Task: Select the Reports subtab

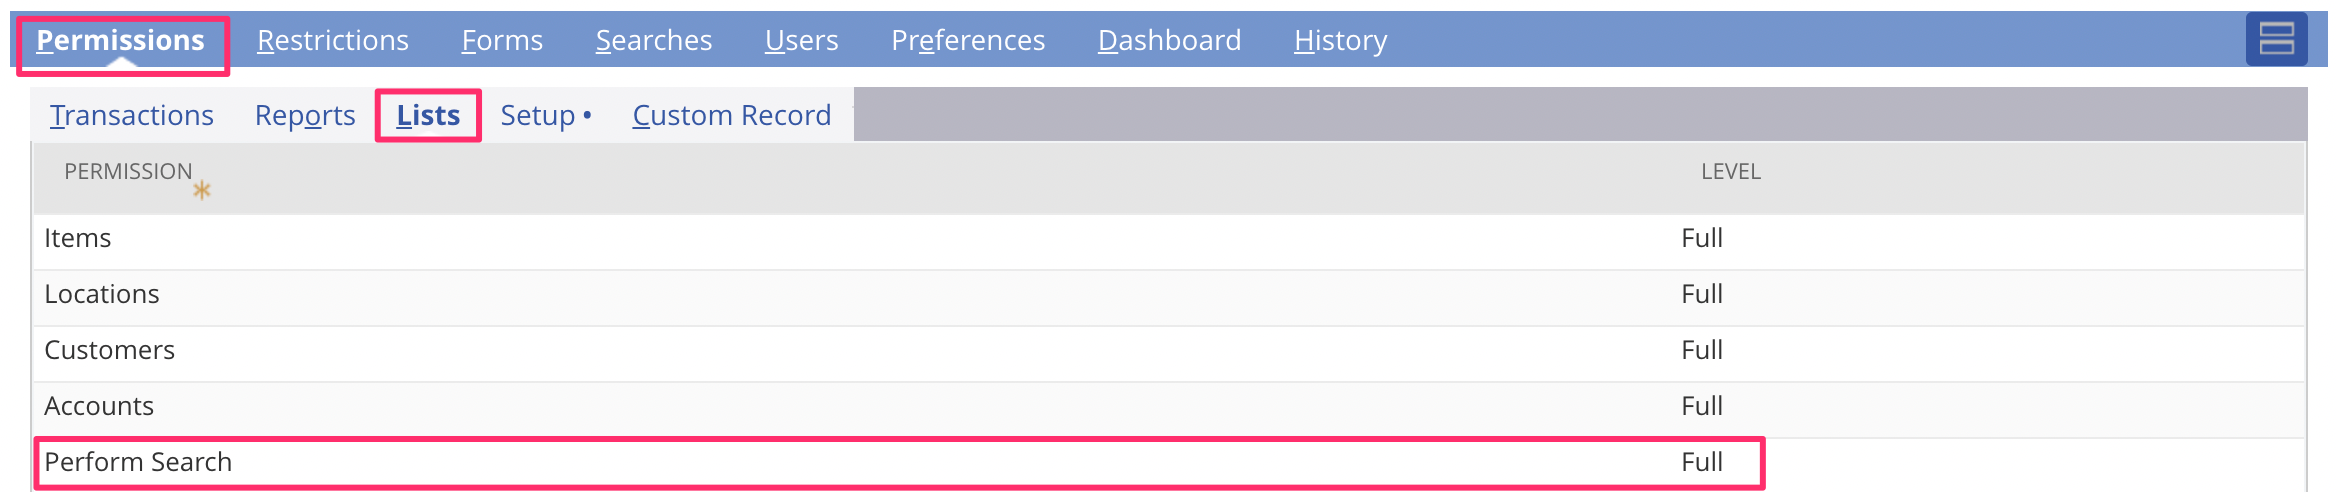Action: (305, 115)
